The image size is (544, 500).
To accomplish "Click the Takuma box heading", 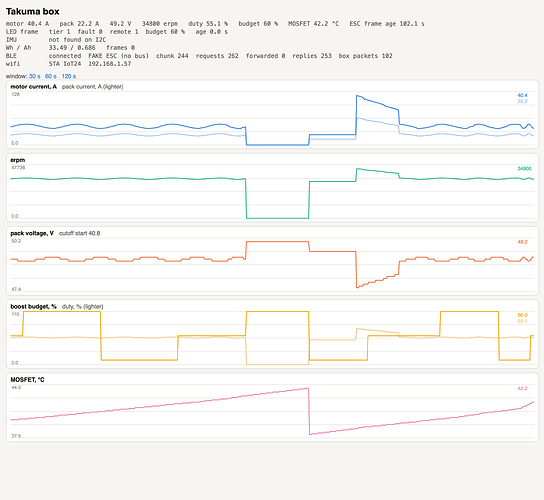I will [33, 11].
